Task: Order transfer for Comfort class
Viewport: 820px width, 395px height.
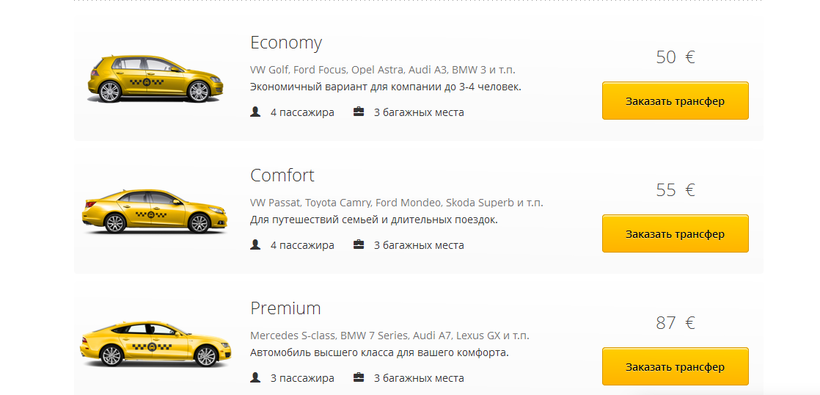Action: point(675,233)
